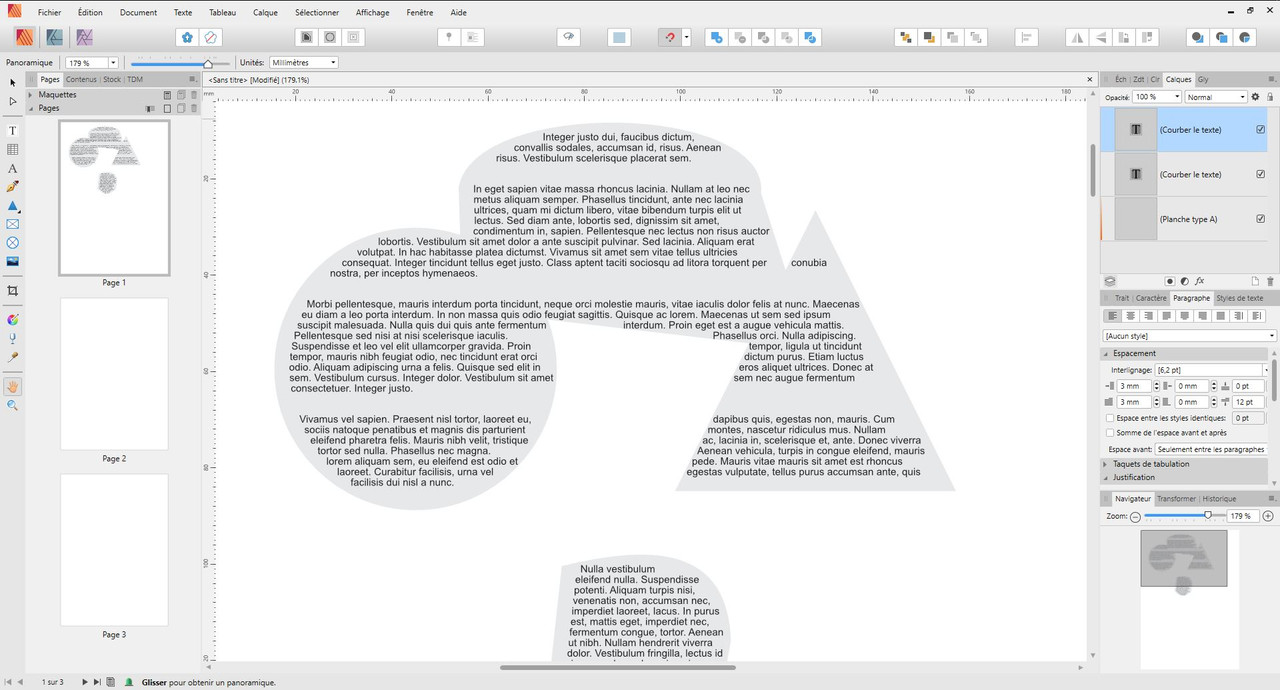Zoom in with Navigateur plus button

pos(1268,516)
